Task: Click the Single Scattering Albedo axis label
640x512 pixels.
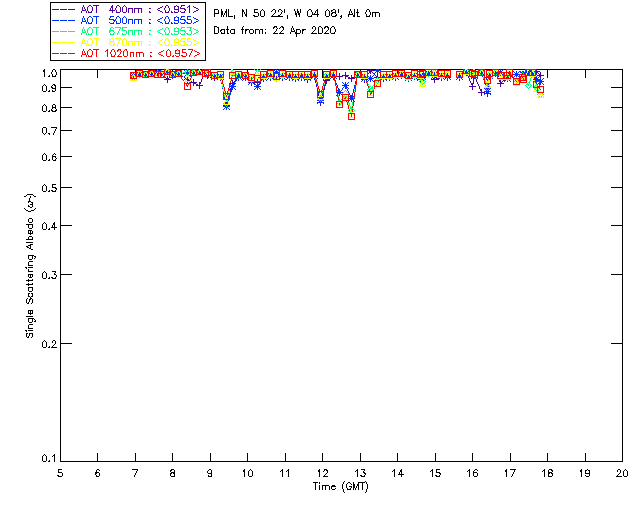Action: [x=31, y=266]
